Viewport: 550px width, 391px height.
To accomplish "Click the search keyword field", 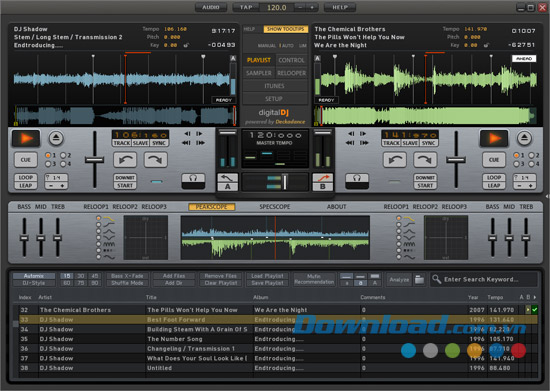I will click(x=484, y=279).
